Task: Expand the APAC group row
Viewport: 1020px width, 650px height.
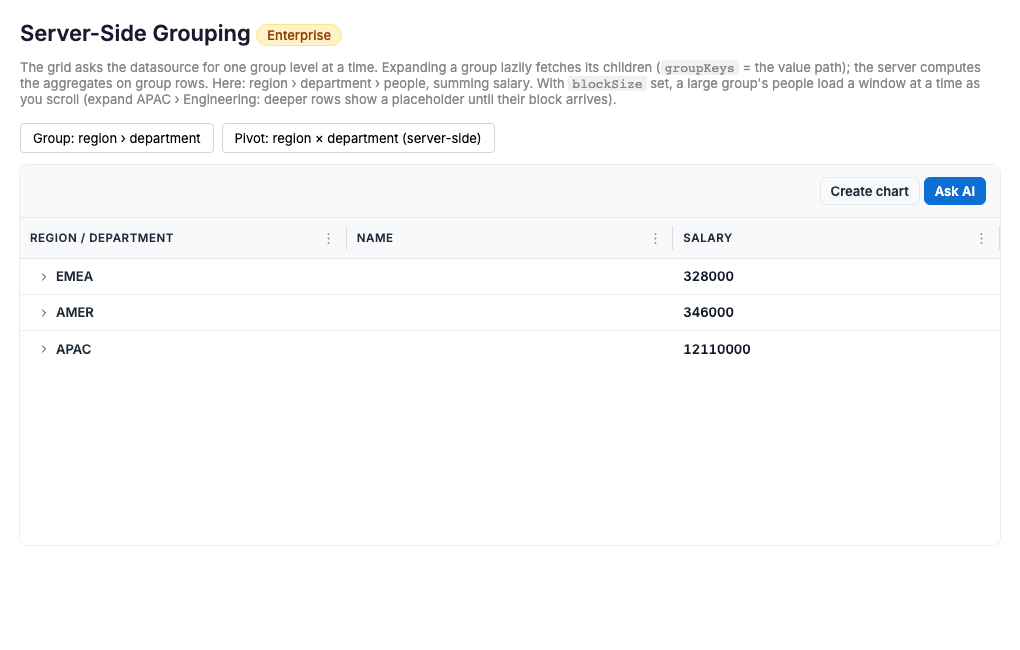Action: tap(44, 349)
